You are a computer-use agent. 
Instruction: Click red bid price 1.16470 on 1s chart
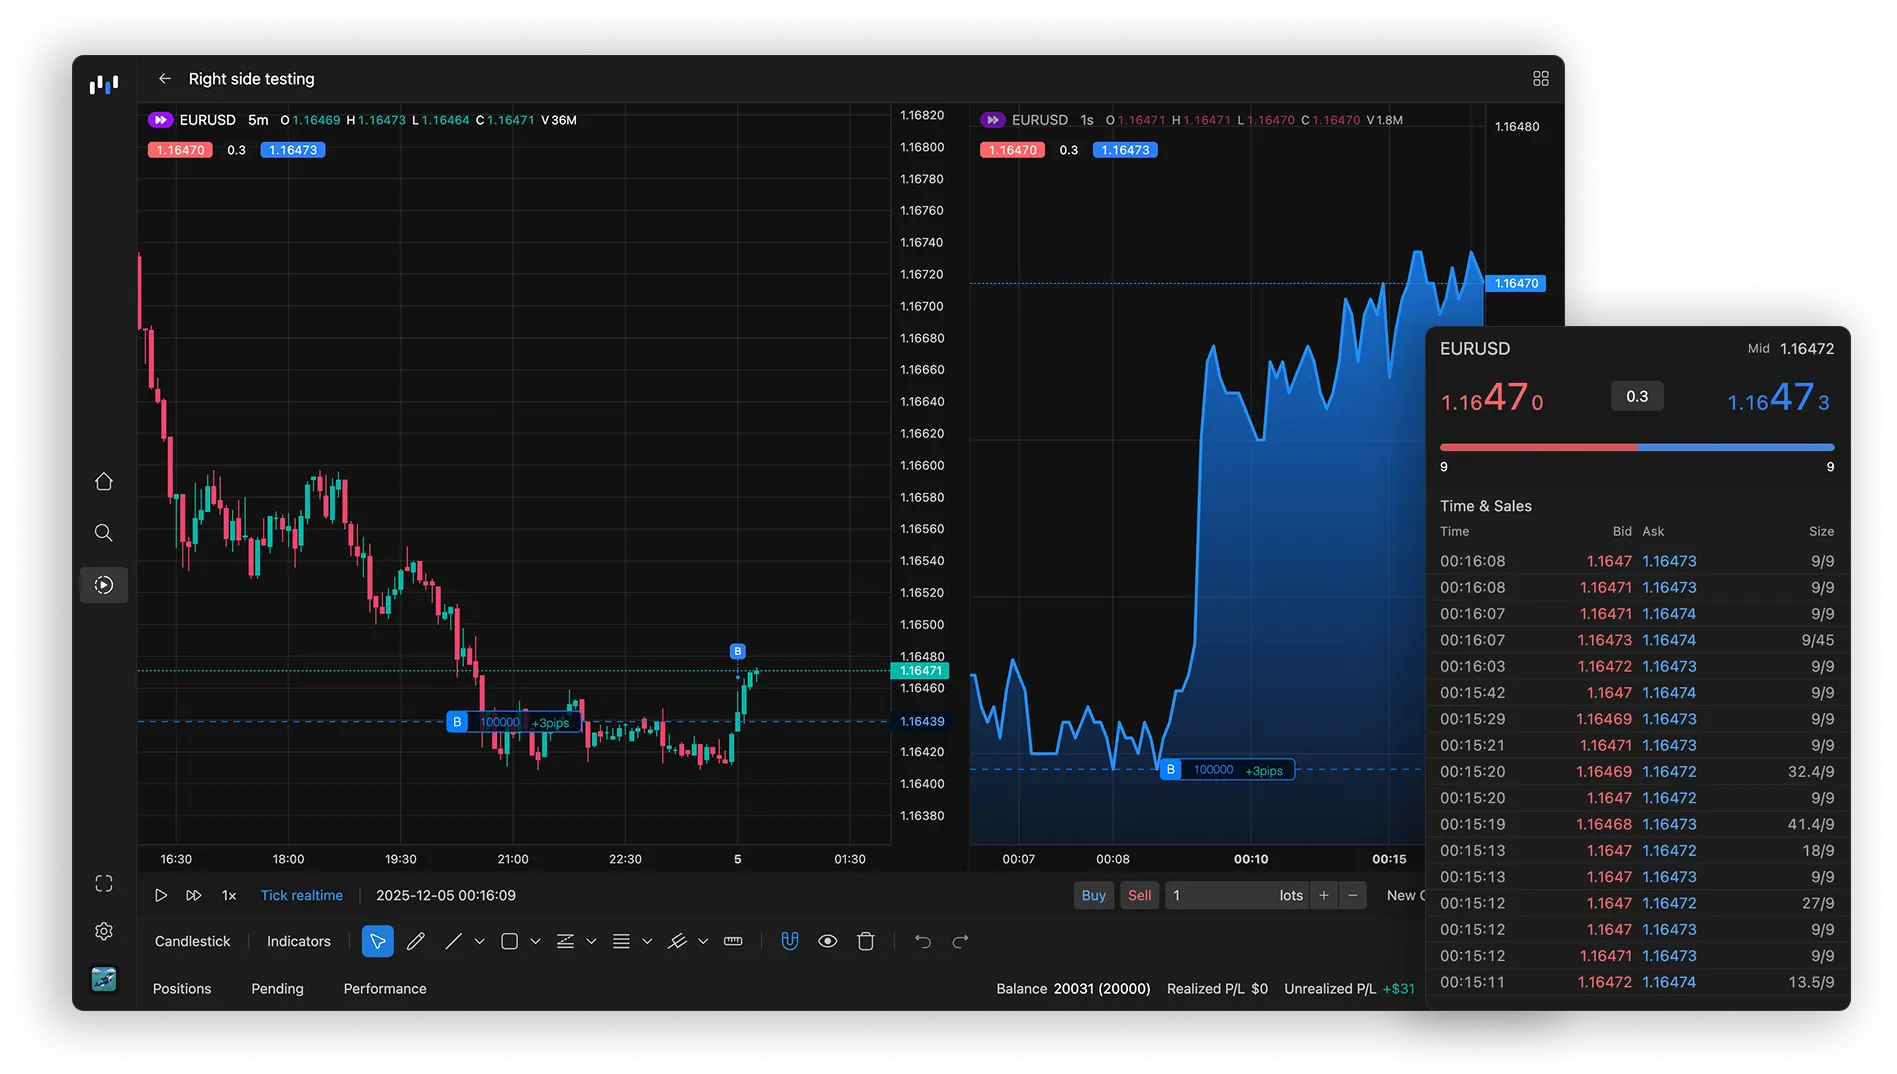coord(1012,150)
